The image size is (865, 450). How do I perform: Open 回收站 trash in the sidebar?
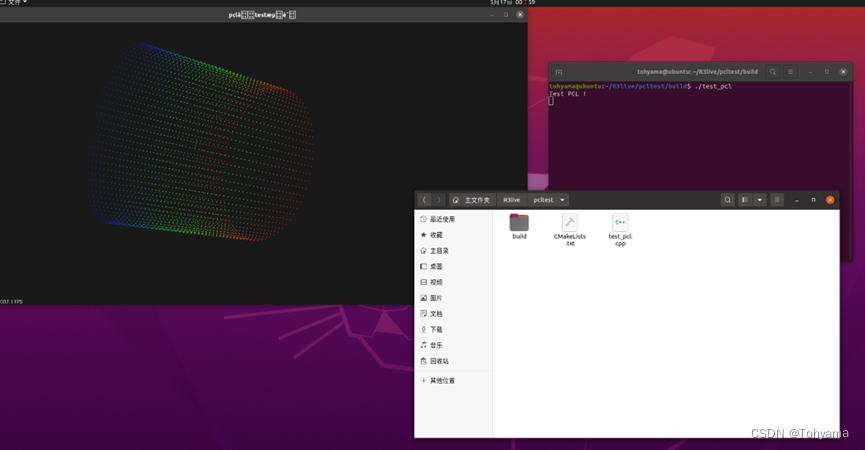(x=453, y=361)
